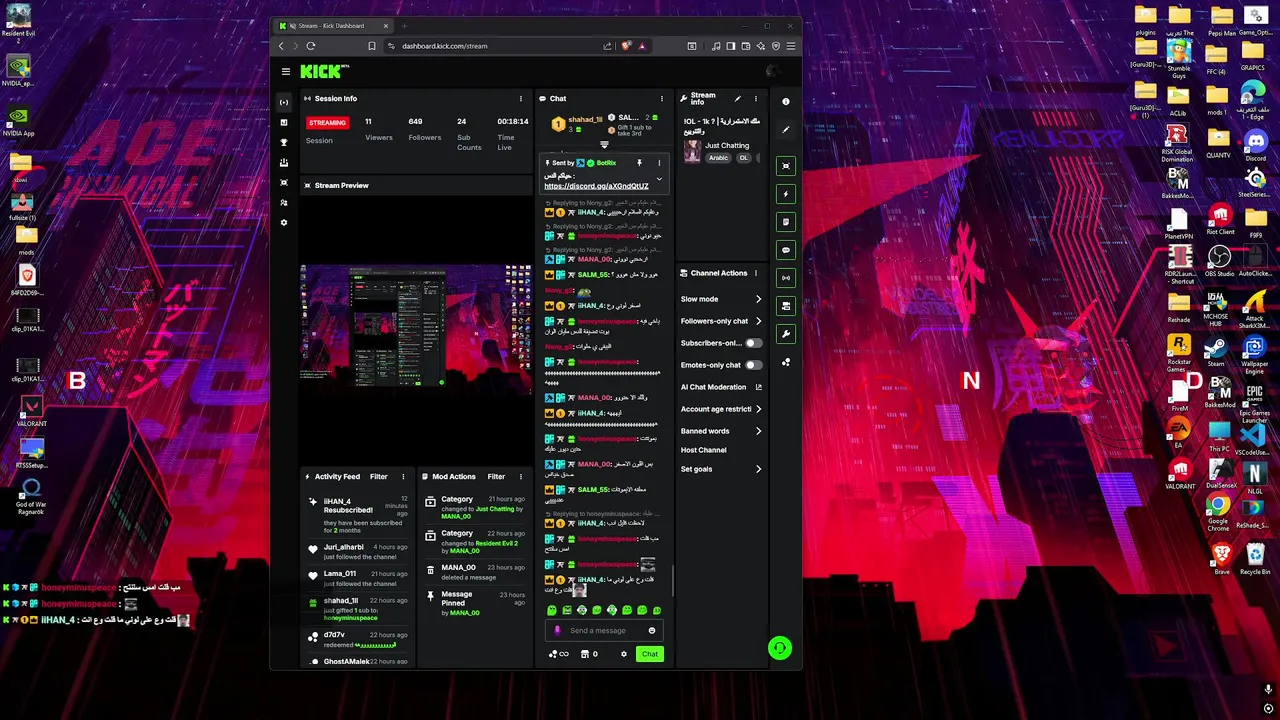
Task: Toggle Emotes-only chat switch
Action: point(753,365)
